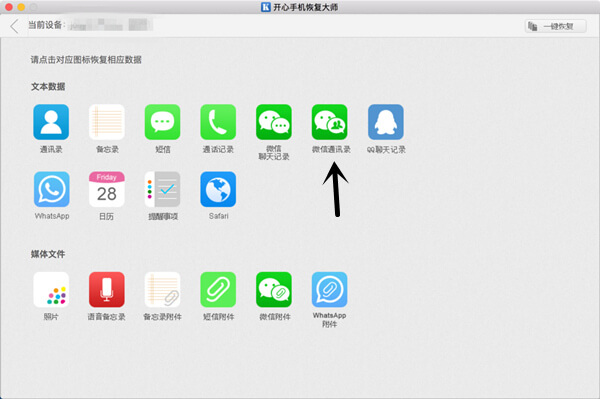Click the 文本数据 section heading
Image resolution: width=600 pixels, height=399 pixels.
pos(48,87)
